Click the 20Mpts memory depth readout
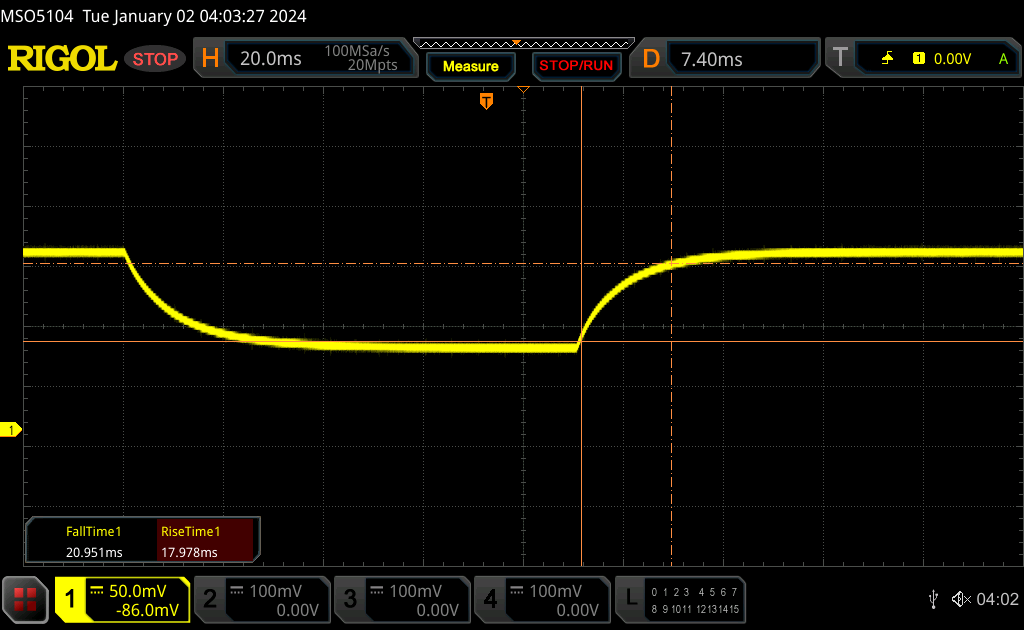The image size is (1024, 630). [372, 65]
